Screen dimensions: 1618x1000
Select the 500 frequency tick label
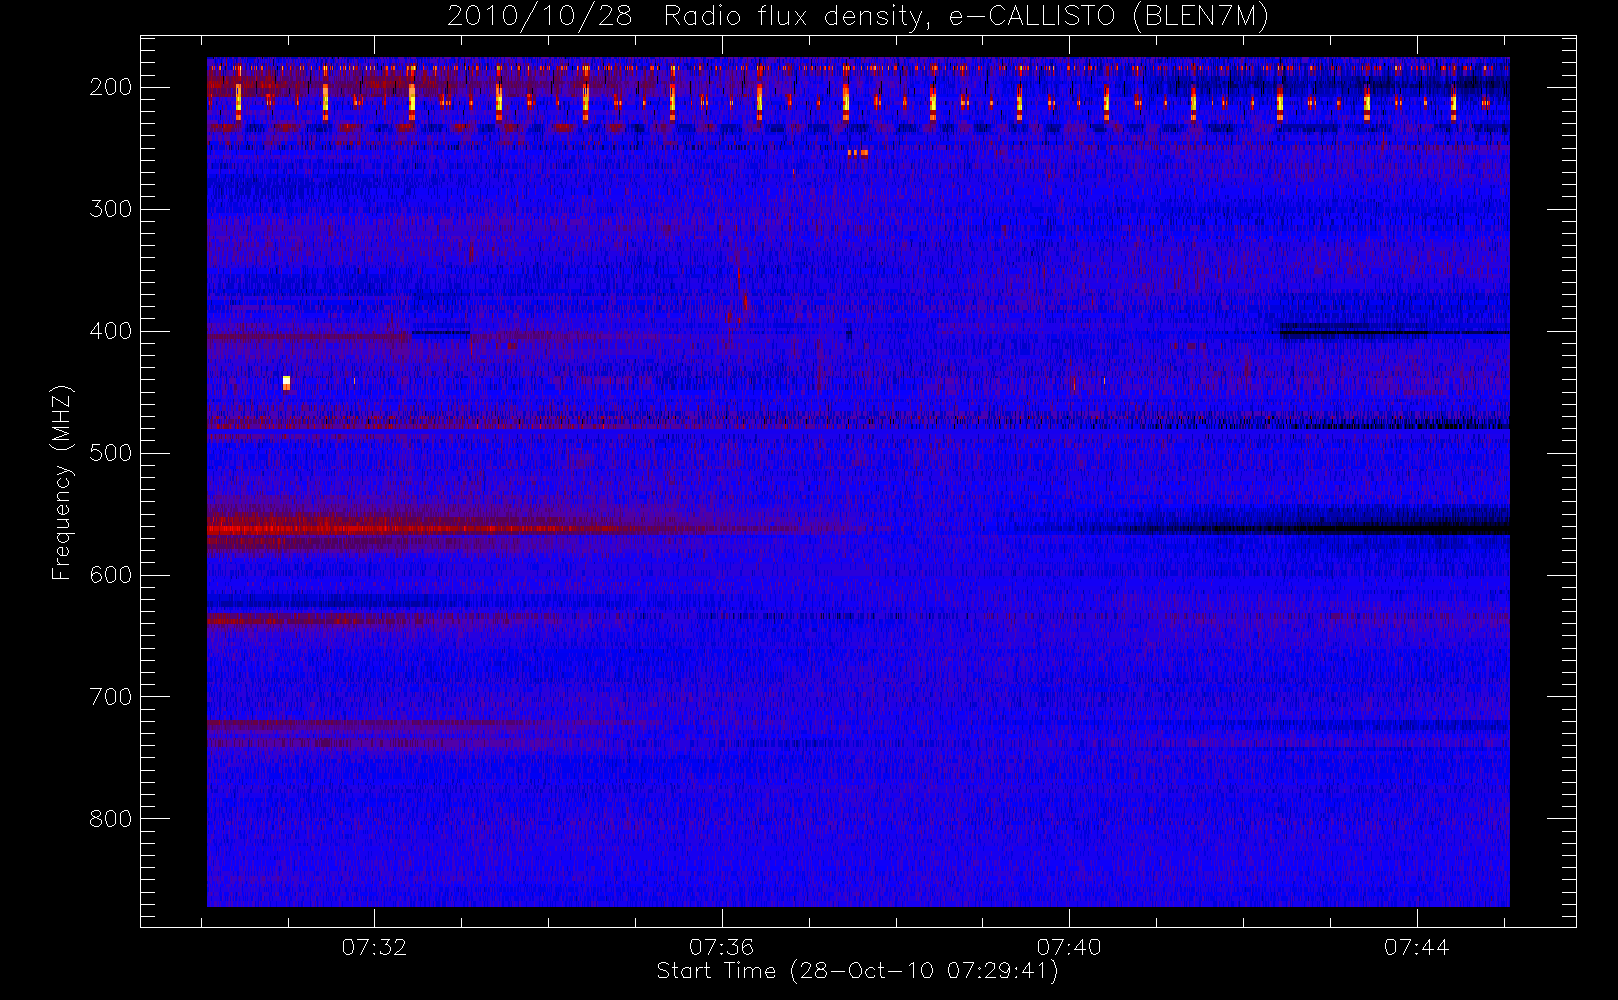pyautogui.click(x=111, y=453)
